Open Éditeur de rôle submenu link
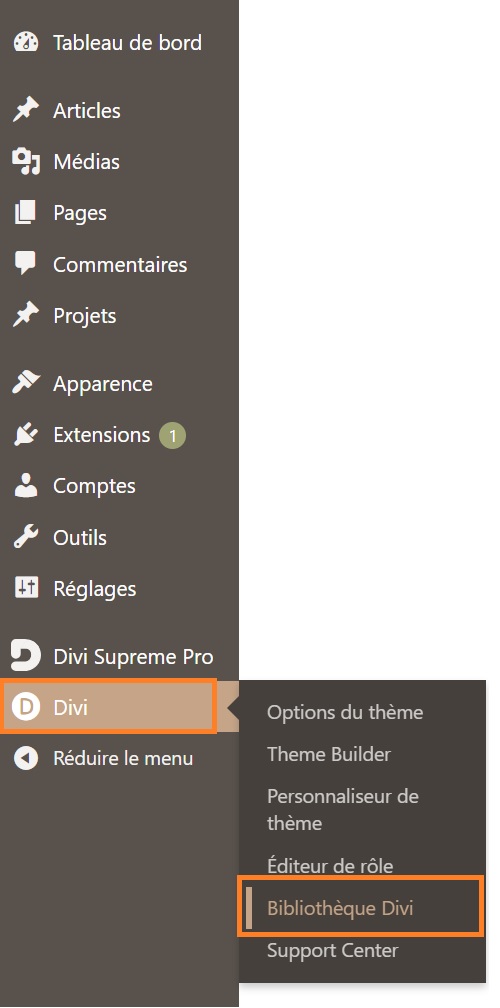Image resolution: width=500 pixels, height=1008 pixels. 330,866
